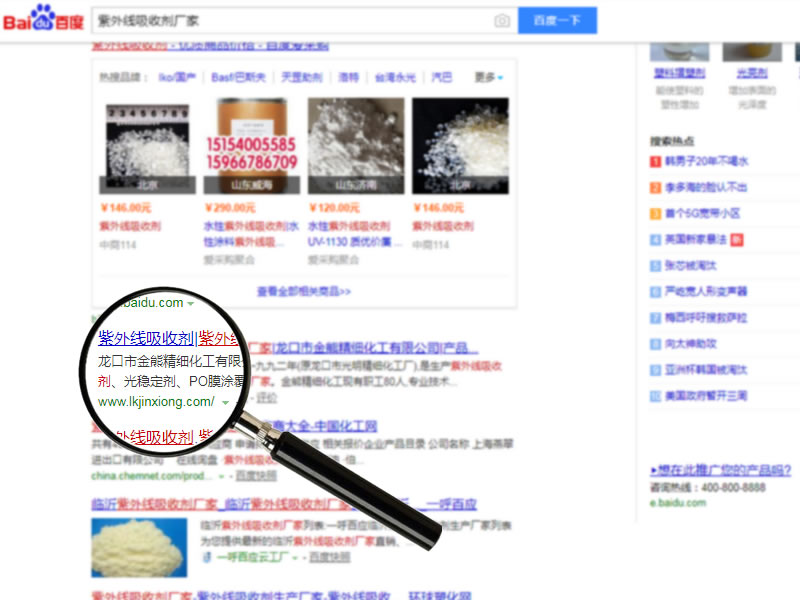Open hot search 亚洲杯韩国被淘汰

point(706,370)
